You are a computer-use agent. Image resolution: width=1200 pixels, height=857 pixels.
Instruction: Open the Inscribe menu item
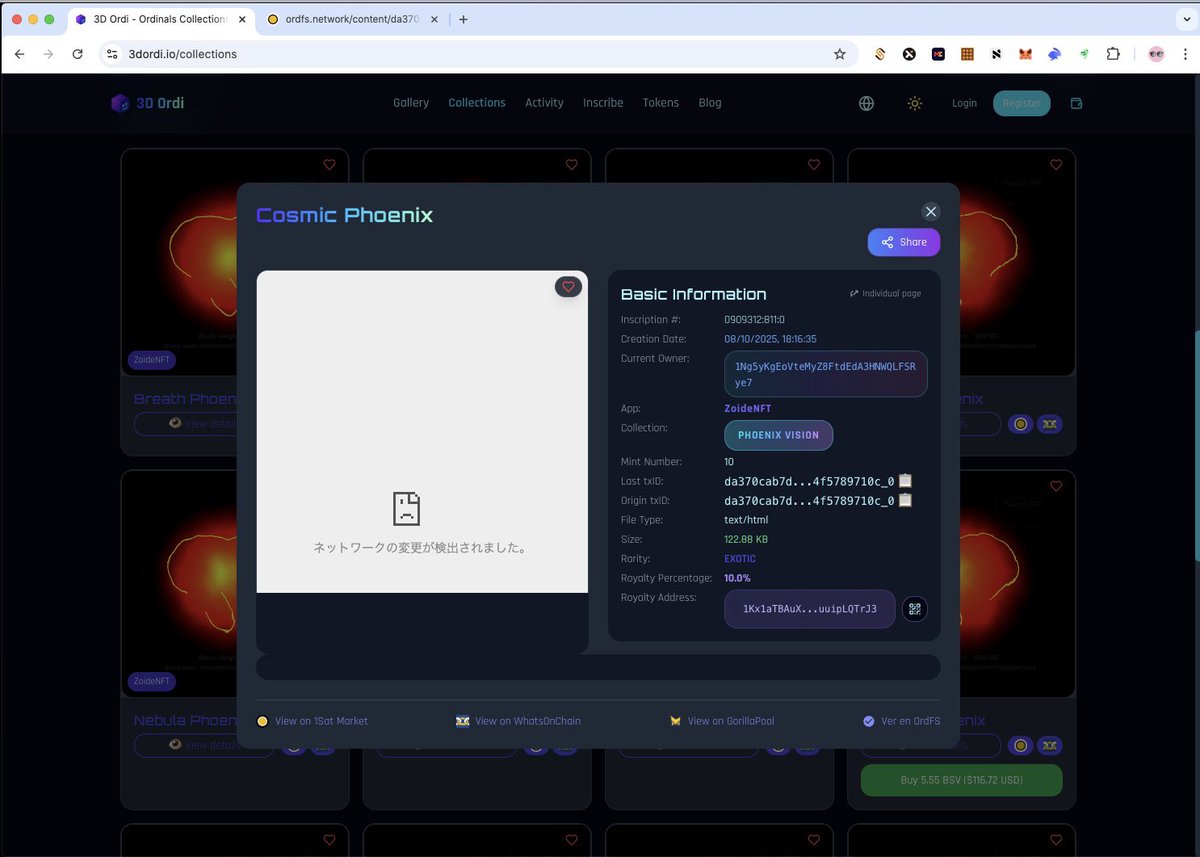pos(603,103)
